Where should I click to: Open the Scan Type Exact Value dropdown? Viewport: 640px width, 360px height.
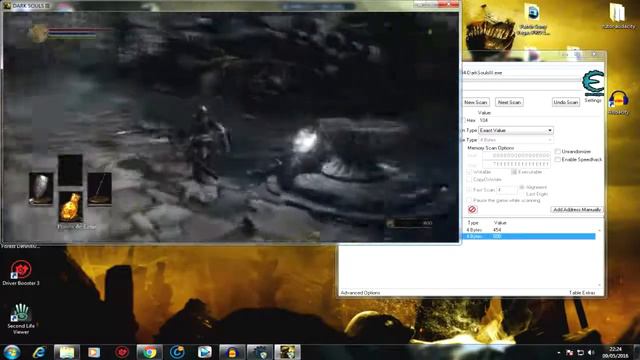(516, 130)
